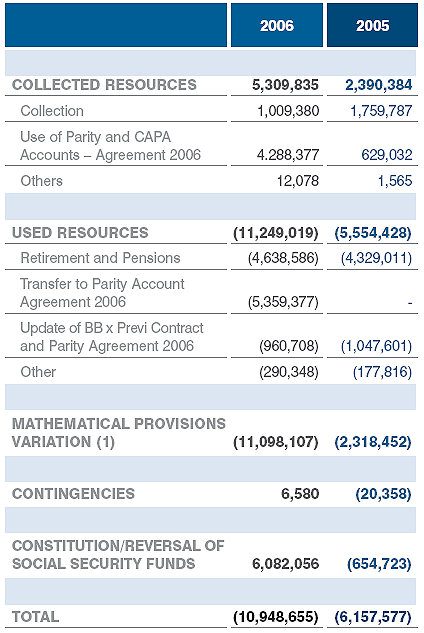Click Collection 2005 value 1,759,787

pyautogui.click(x=381, y=111)
